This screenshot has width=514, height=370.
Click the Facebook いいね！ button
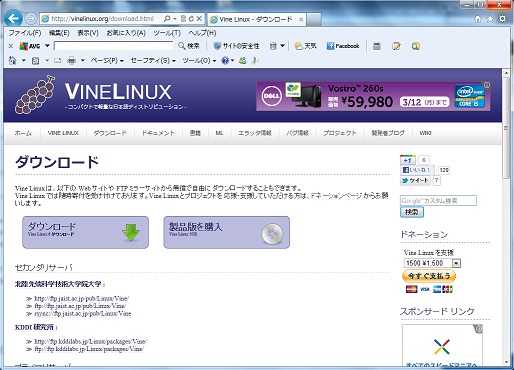coord(417,170)
